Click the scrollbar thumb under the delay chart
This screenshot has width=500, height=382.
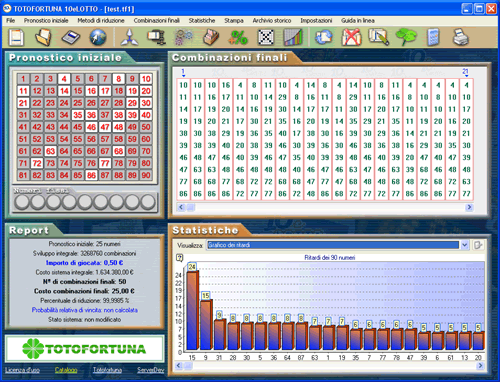[x=189, y=366]
